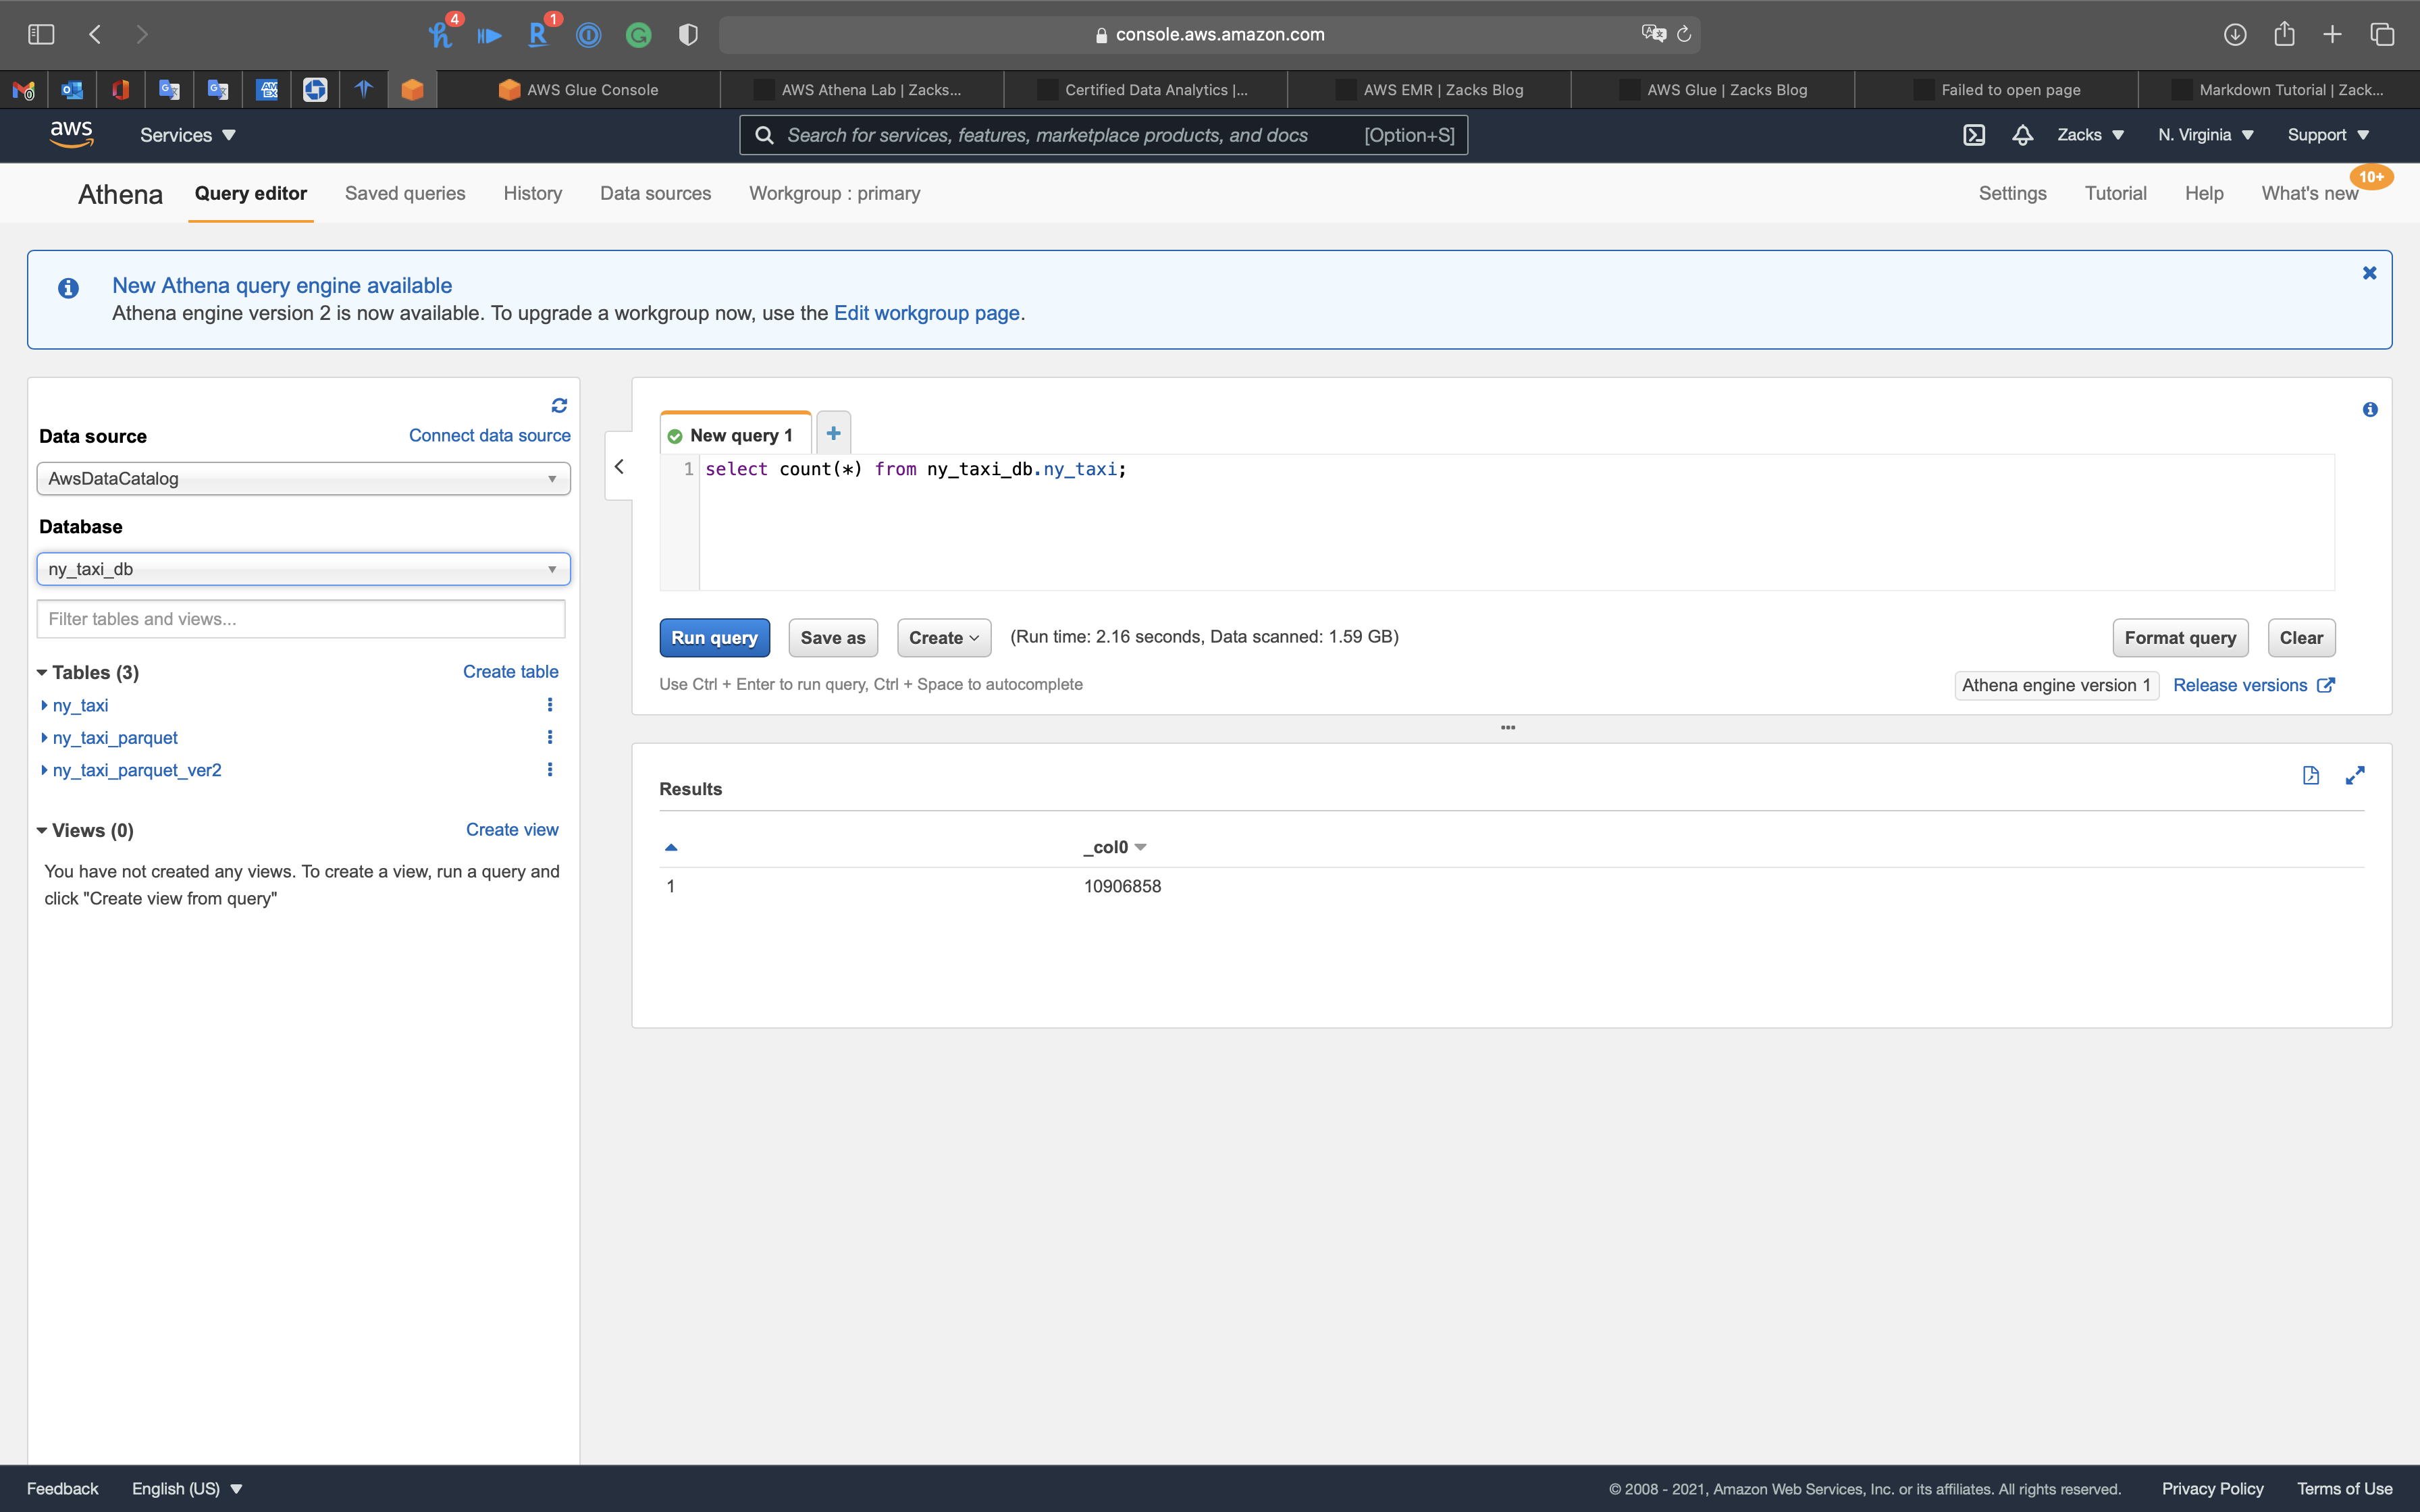2420x1512 pixels.
Task: Expand results to full screen
Action: (x=2355, y=775)
